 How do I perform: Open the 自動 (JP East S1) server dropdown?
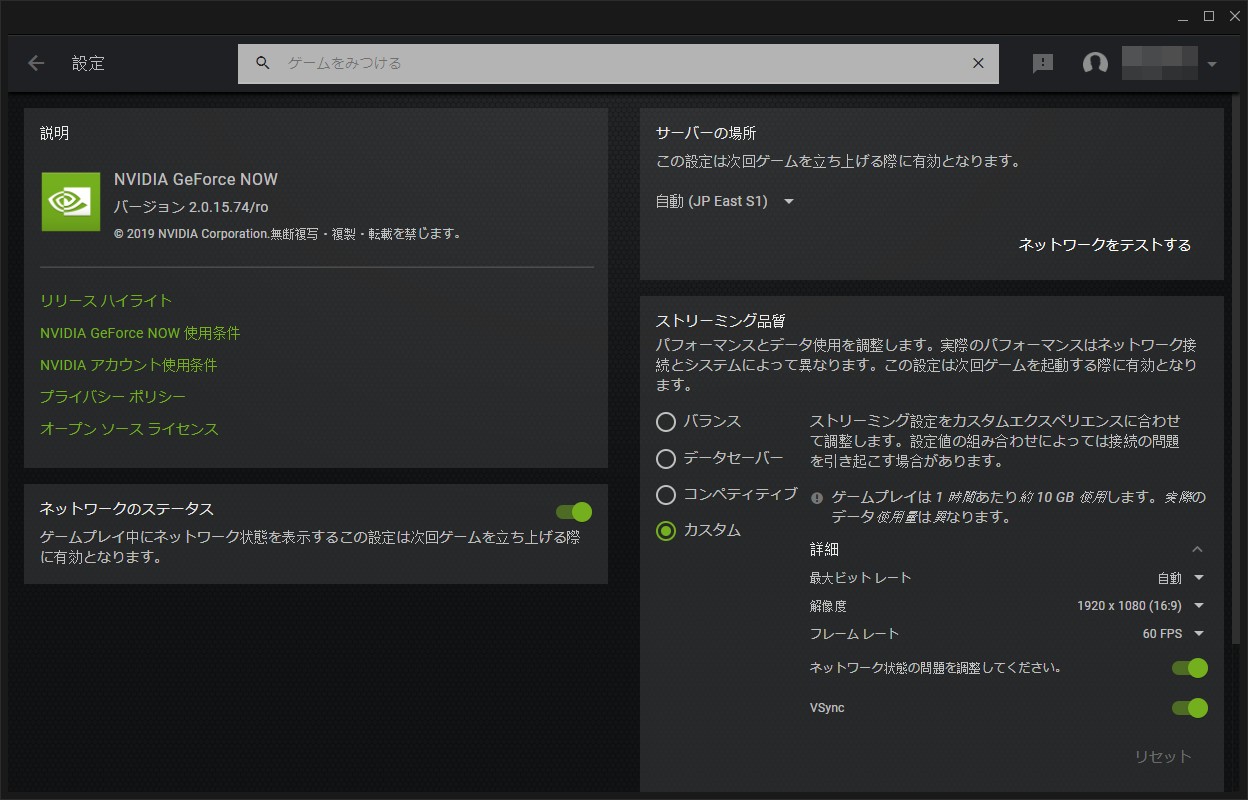tap(725, 201)
